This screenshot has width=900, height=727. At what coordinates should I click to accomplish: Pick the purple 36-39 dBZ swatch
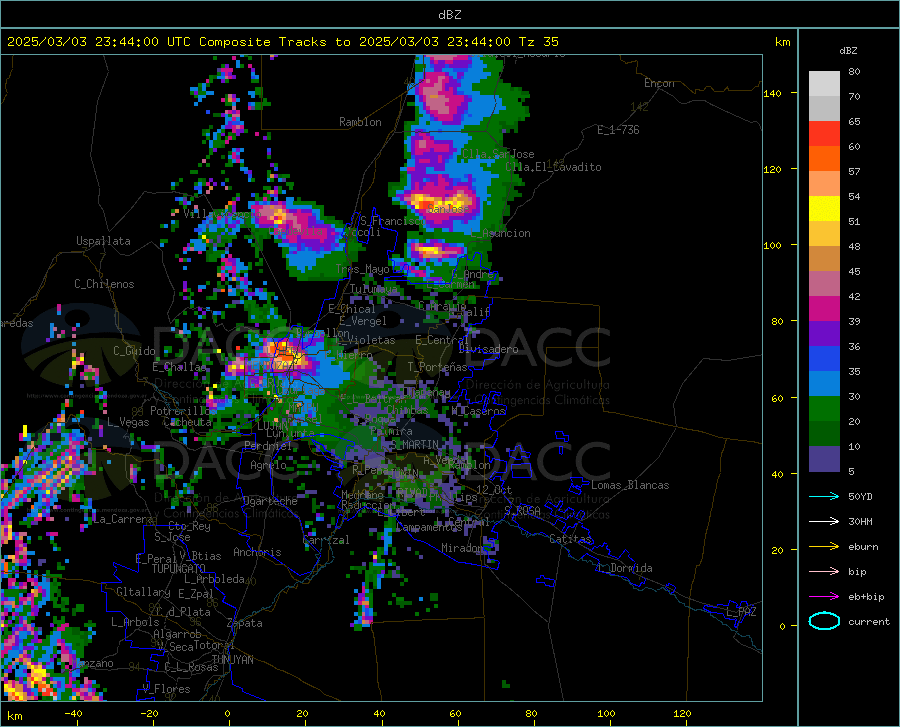tap(824, 334)
